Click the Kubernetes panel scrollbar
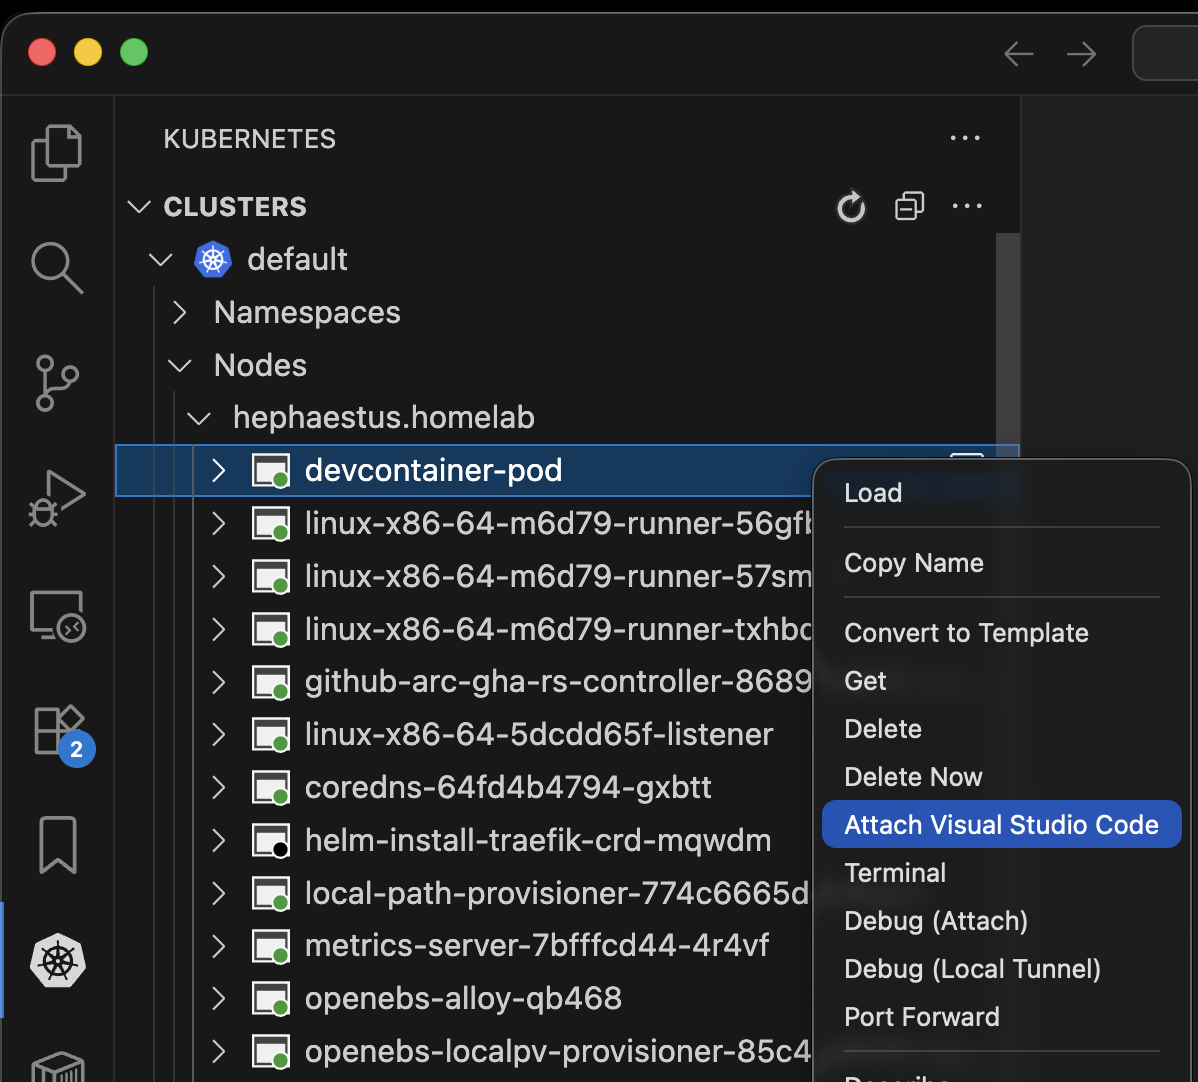The image size is (1198, 1082). click(x=1007, y=340)
